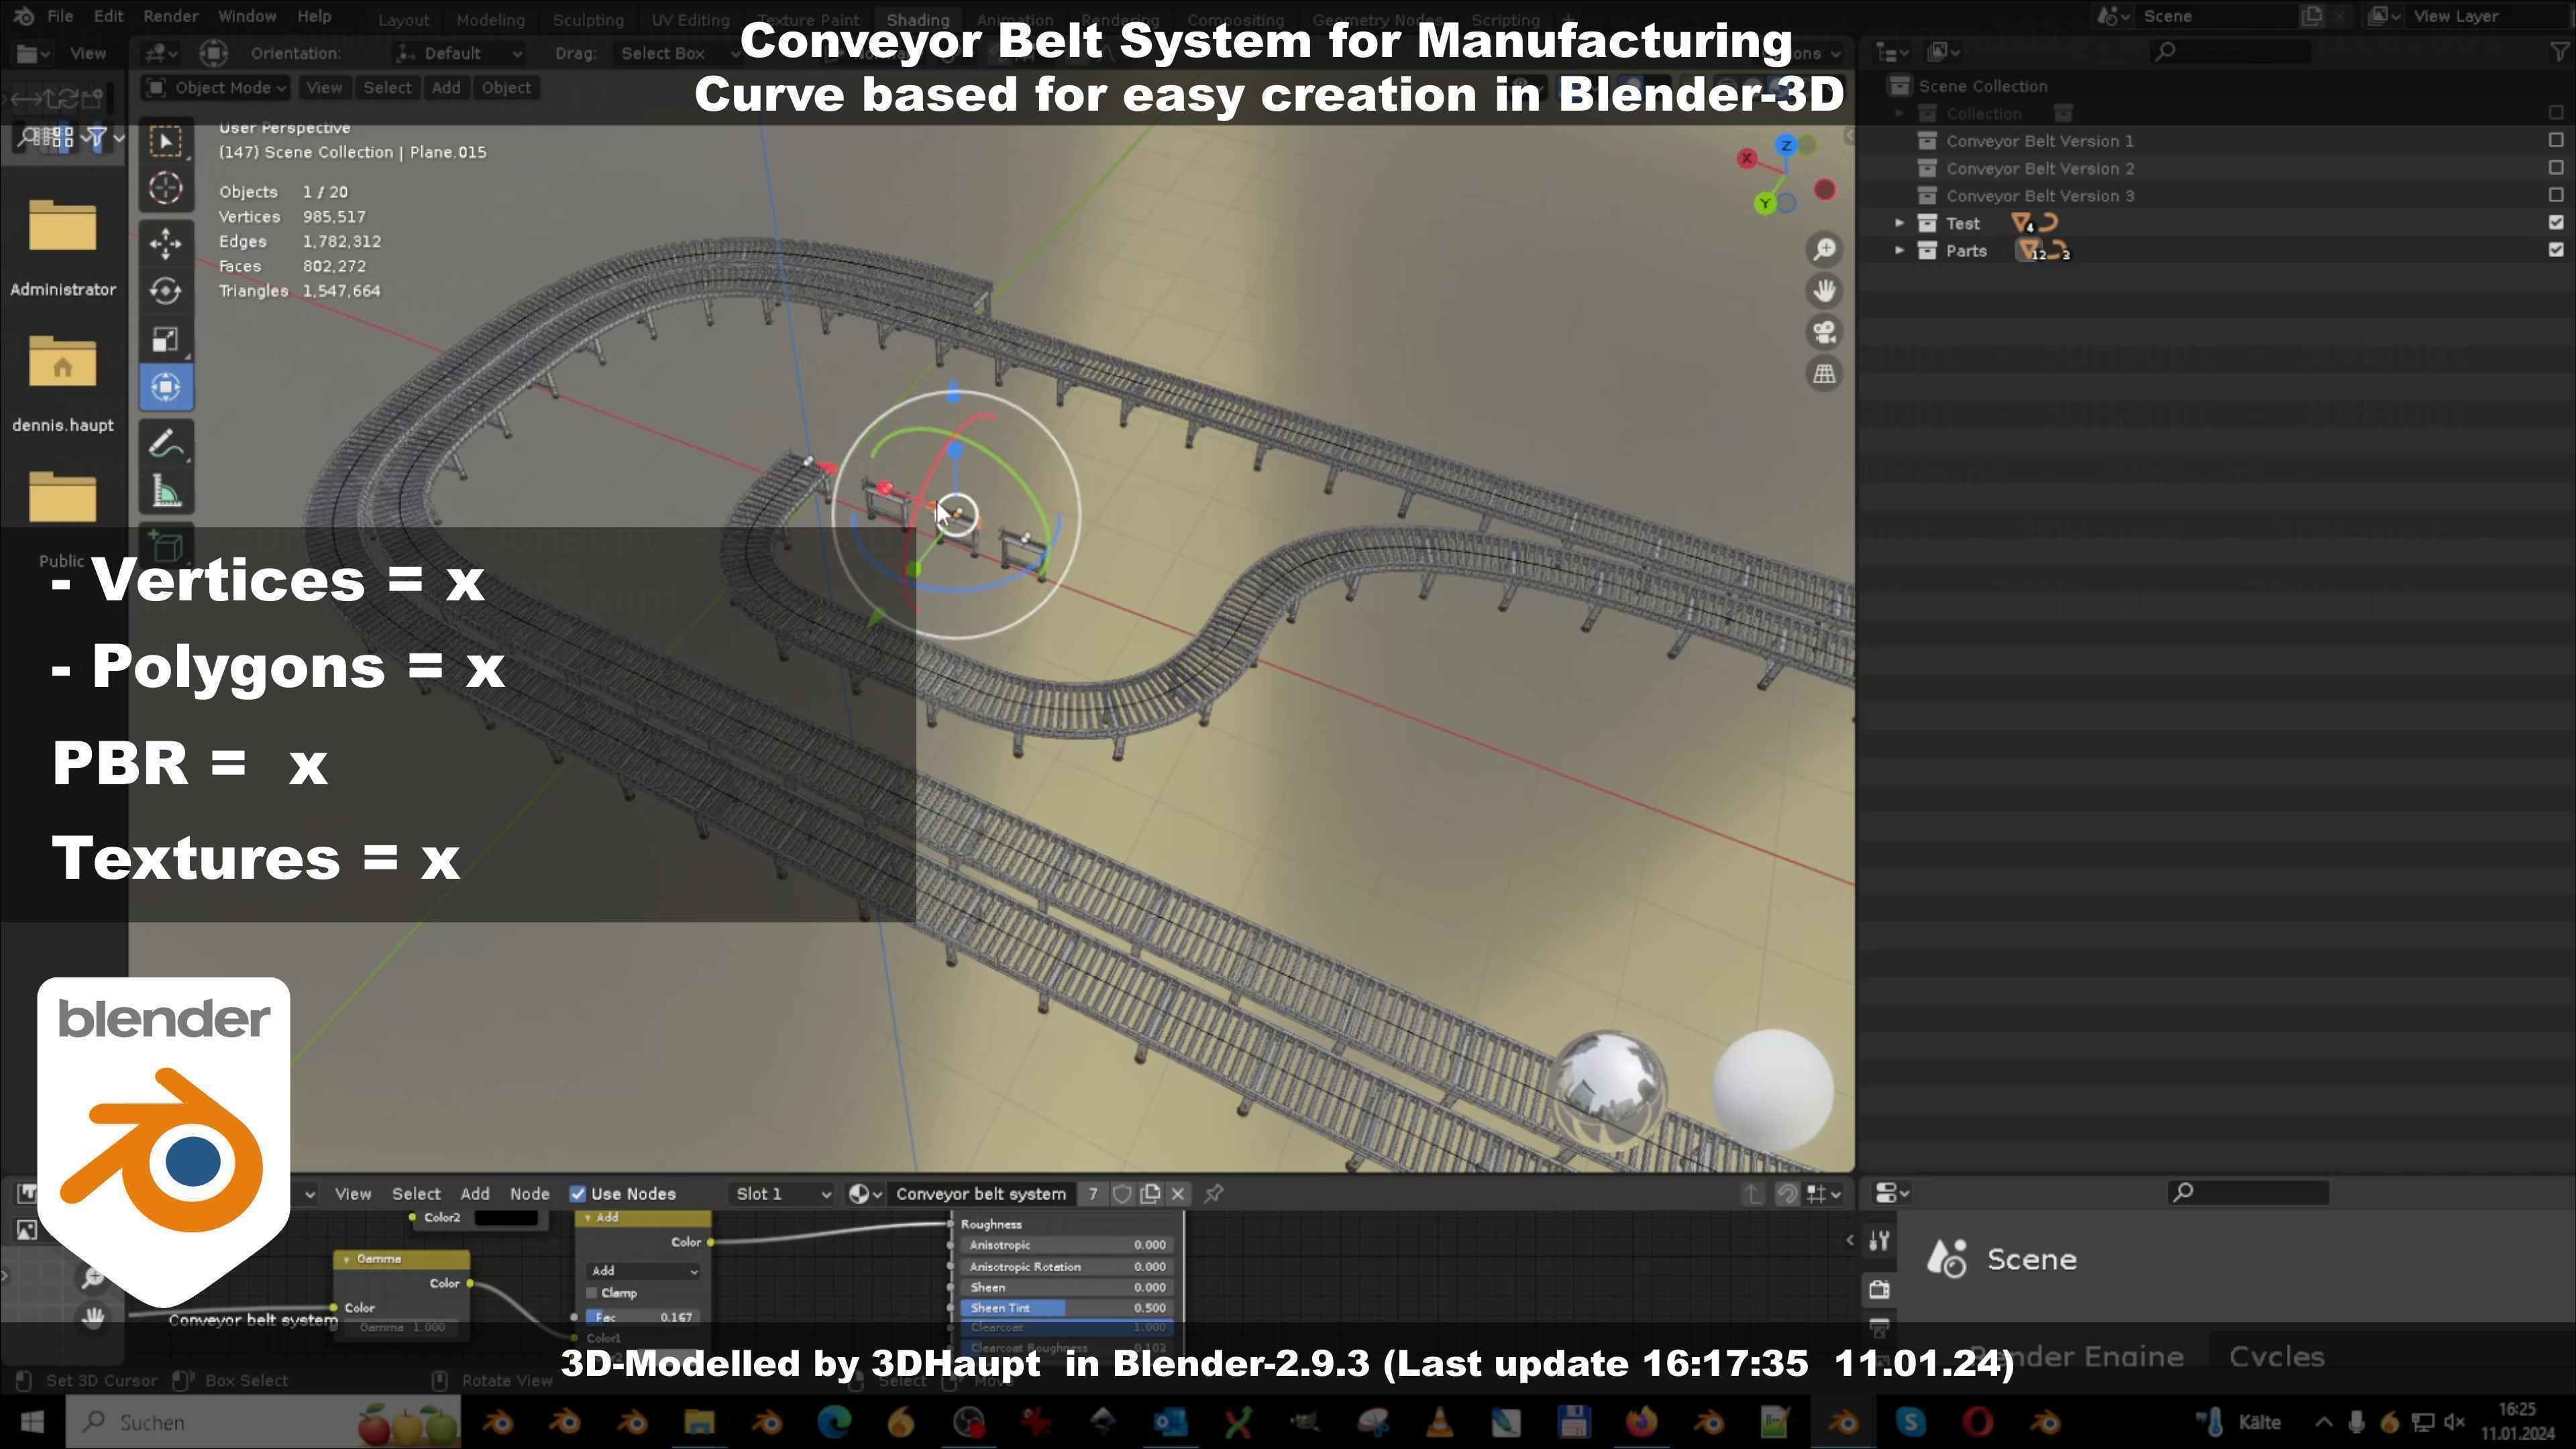The image size is (2576, 1449).
Task: Click the Windows Start button
Action: [x=32, y=1421]
